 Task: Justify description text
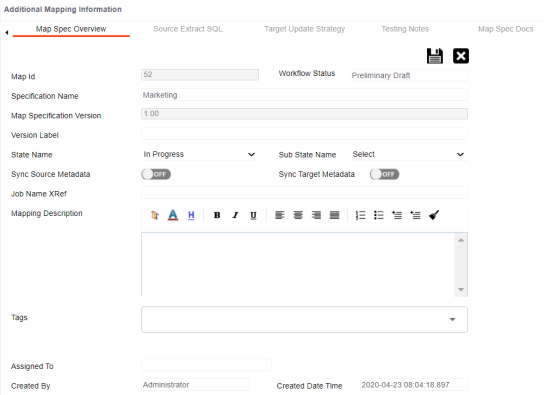pyautogui.click(x=334, y=215)
